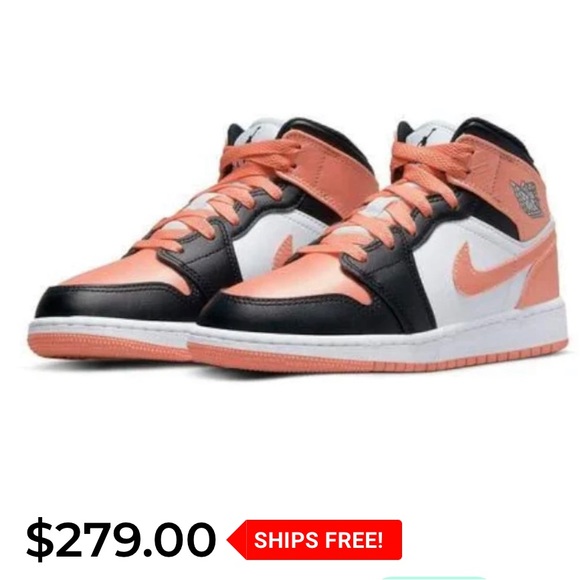
Task: Select the $279.00 price text
Action: tap(121, 540)
